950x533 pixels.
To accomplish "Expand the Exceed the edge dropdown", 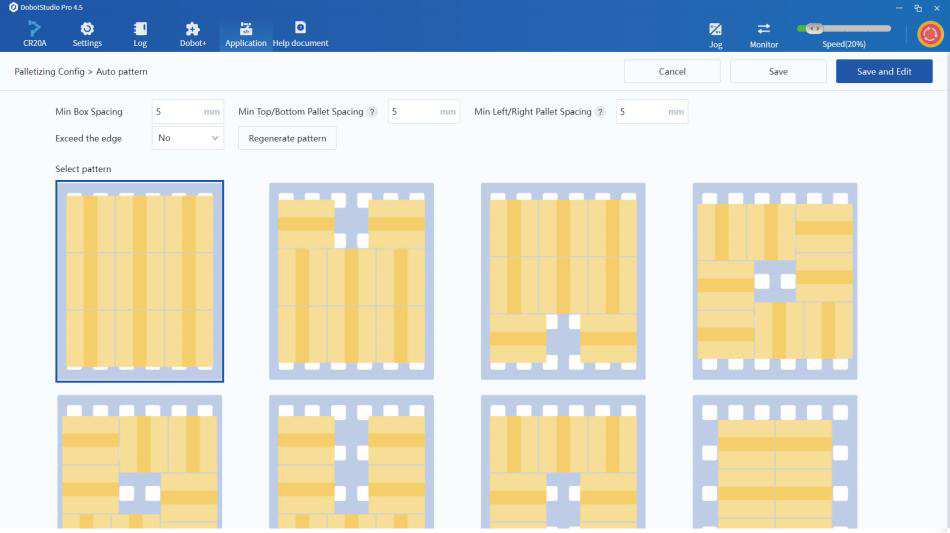I will point(189,138).
